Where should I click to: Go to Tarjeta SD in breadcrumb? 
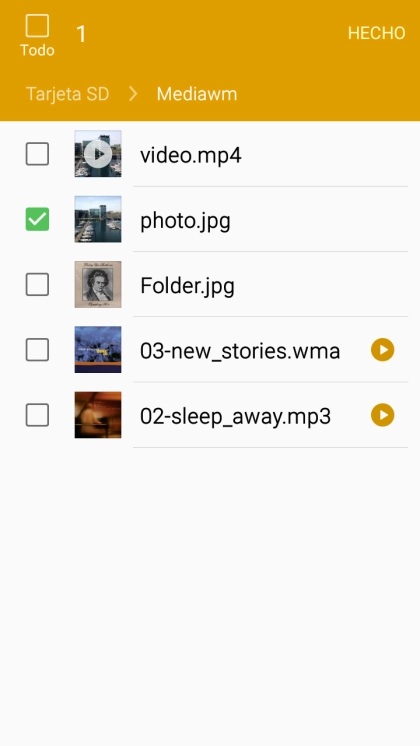[x=67, y=94]
